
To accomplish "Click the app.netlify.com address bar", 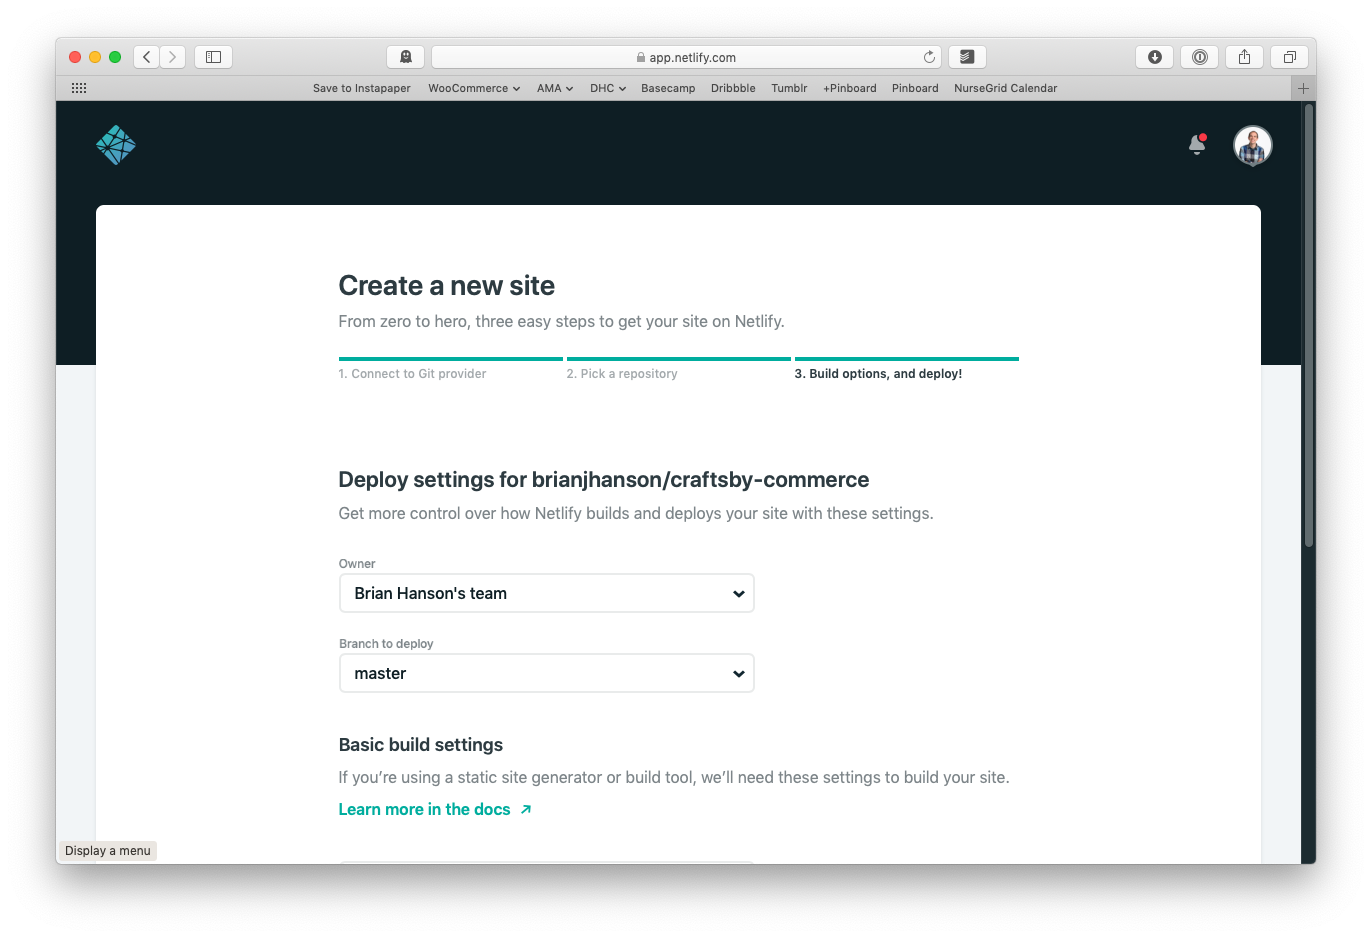I will pyautogui.click(x=686, y=57).
